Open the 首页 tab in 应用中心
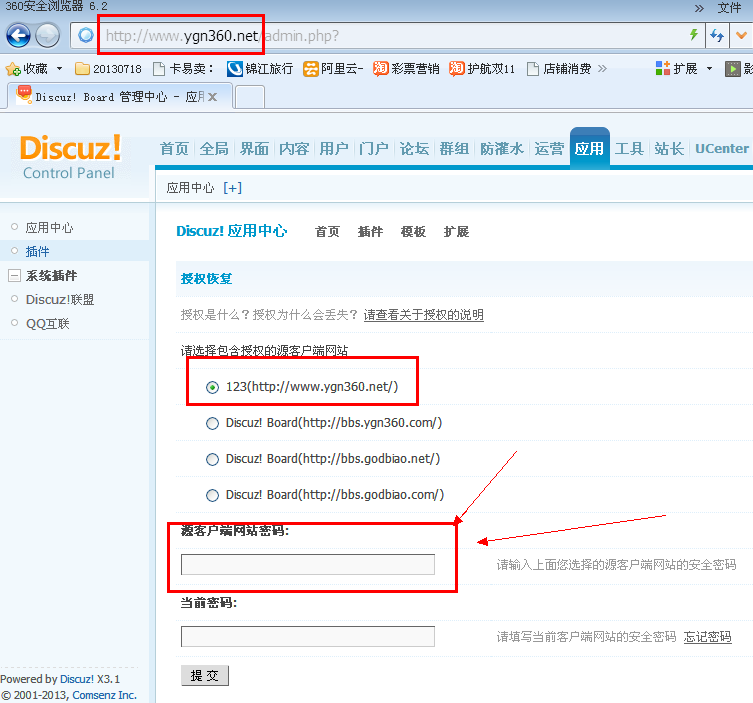Screen dimensions: 753x703 pyautogui.click(x=327, y=231)
